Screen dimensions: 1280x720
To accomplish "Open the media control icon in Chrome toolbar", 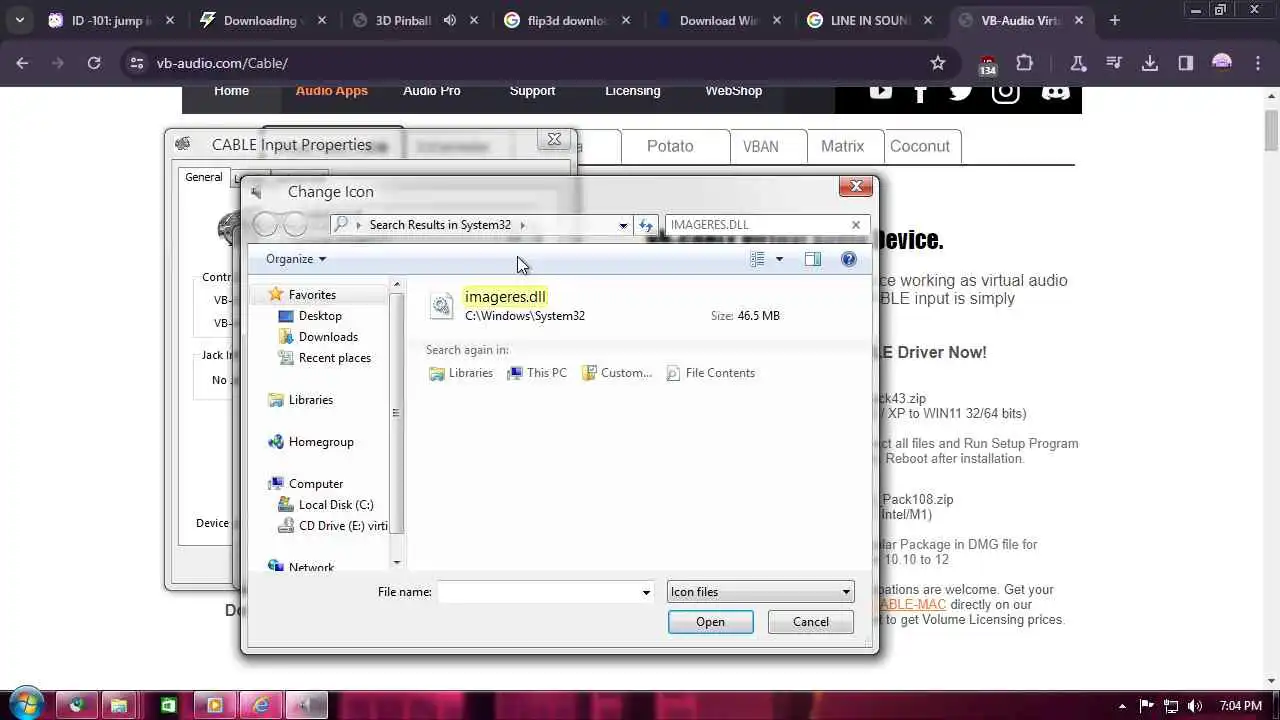I will point(1114,63).
